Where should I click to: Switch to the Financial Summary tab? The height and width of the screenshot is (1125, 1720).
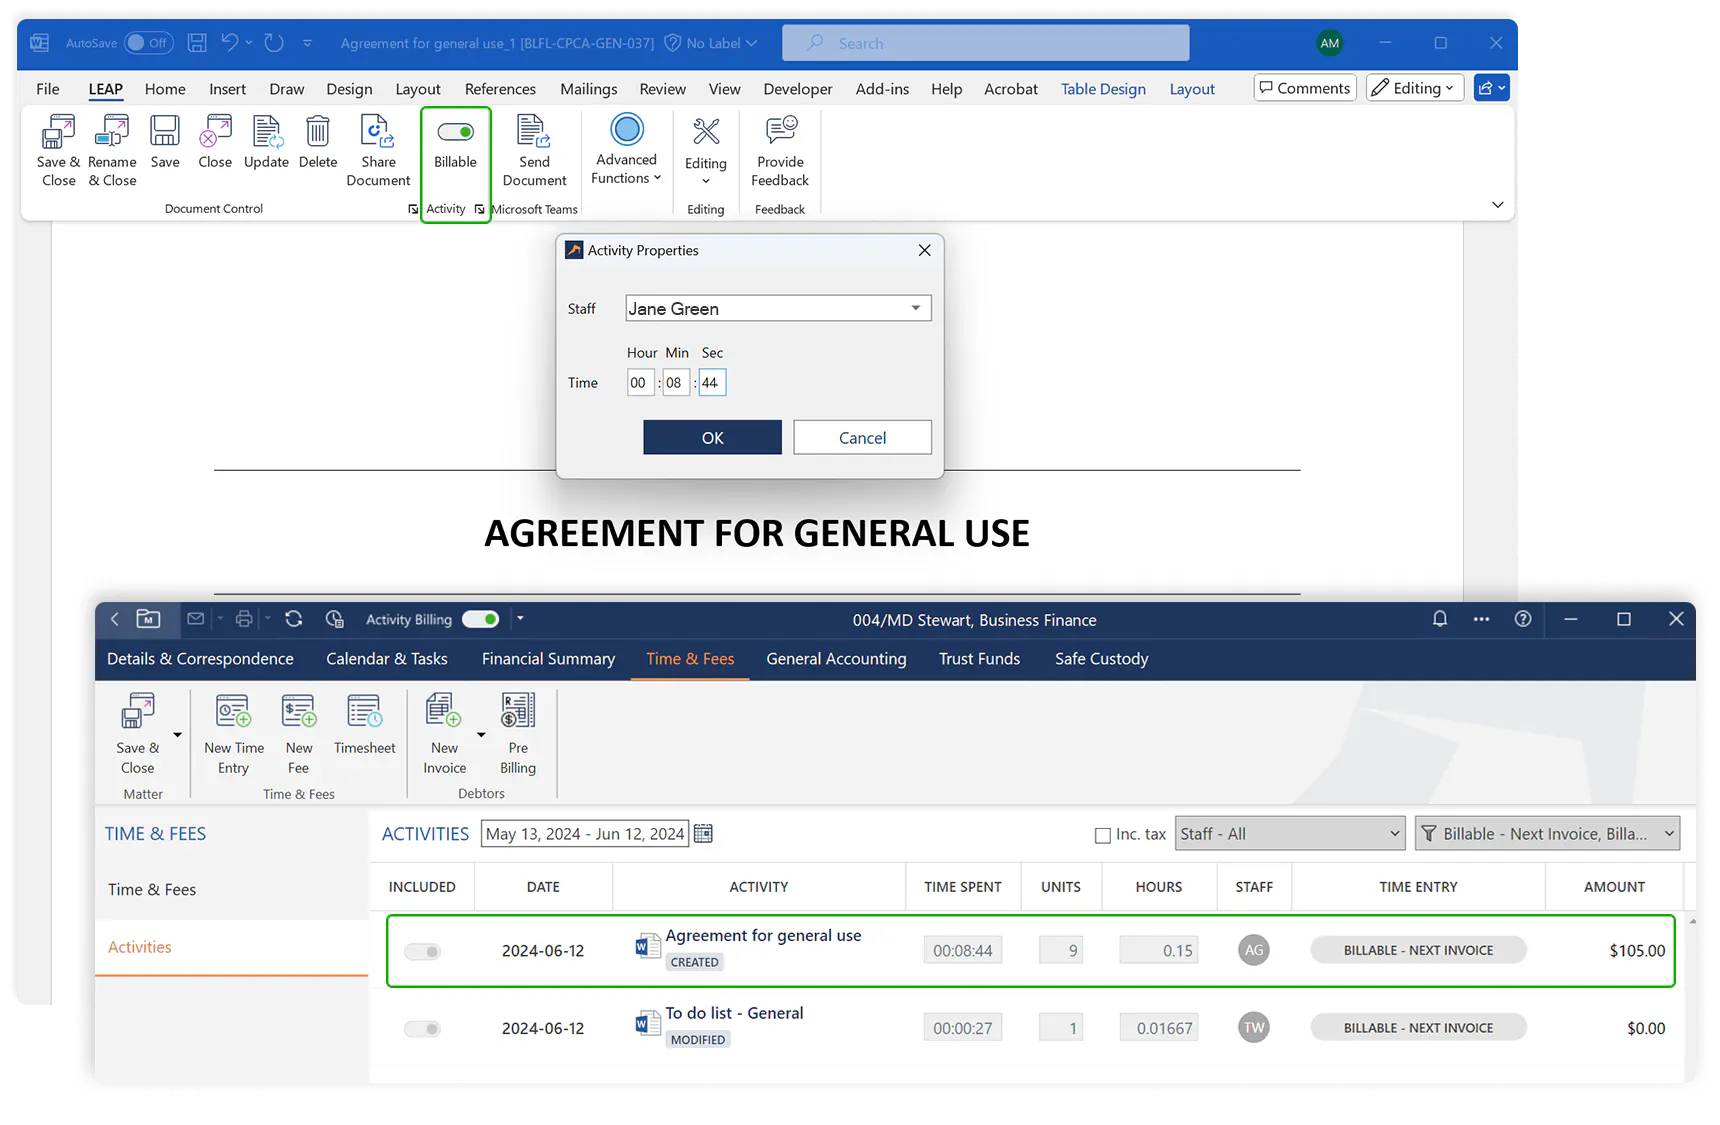point(548,659)
